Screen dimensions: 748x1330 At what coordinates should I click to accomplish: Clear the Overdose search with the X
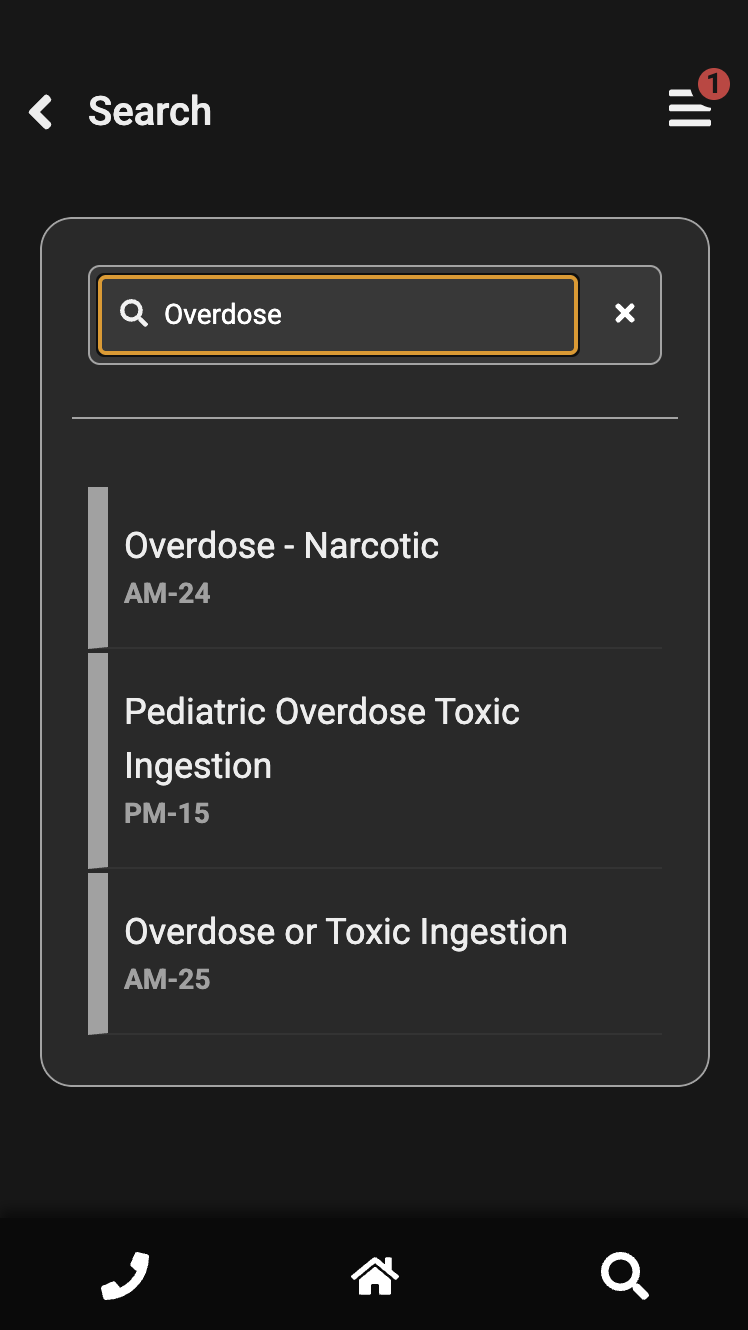click(x=625, y=314)
